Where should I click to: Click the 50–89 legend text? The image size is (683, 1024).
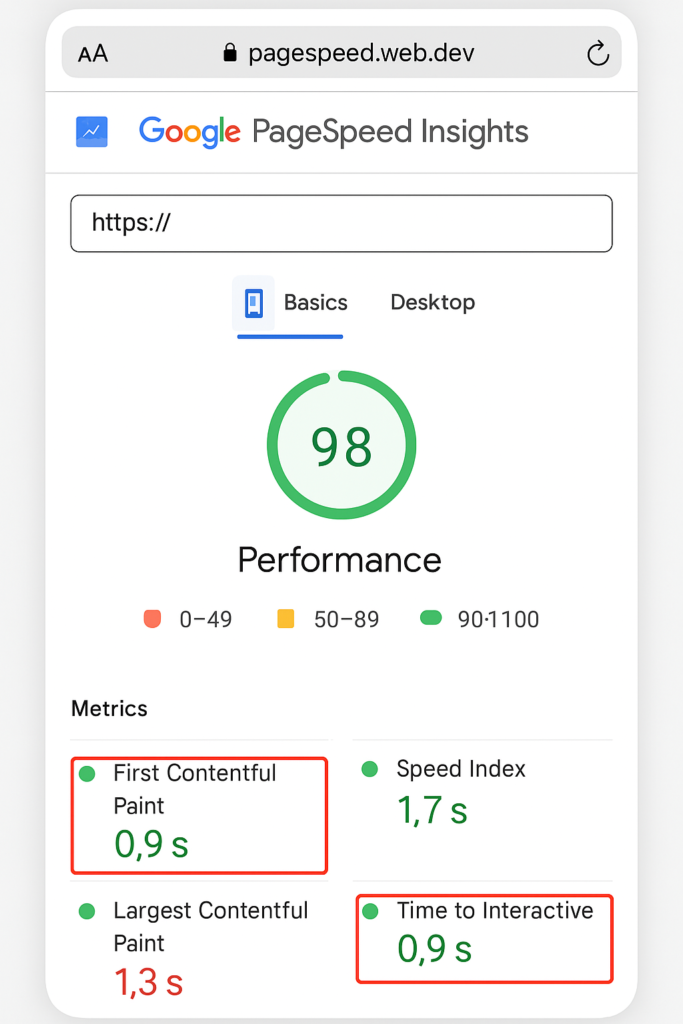tap(346, 619)
